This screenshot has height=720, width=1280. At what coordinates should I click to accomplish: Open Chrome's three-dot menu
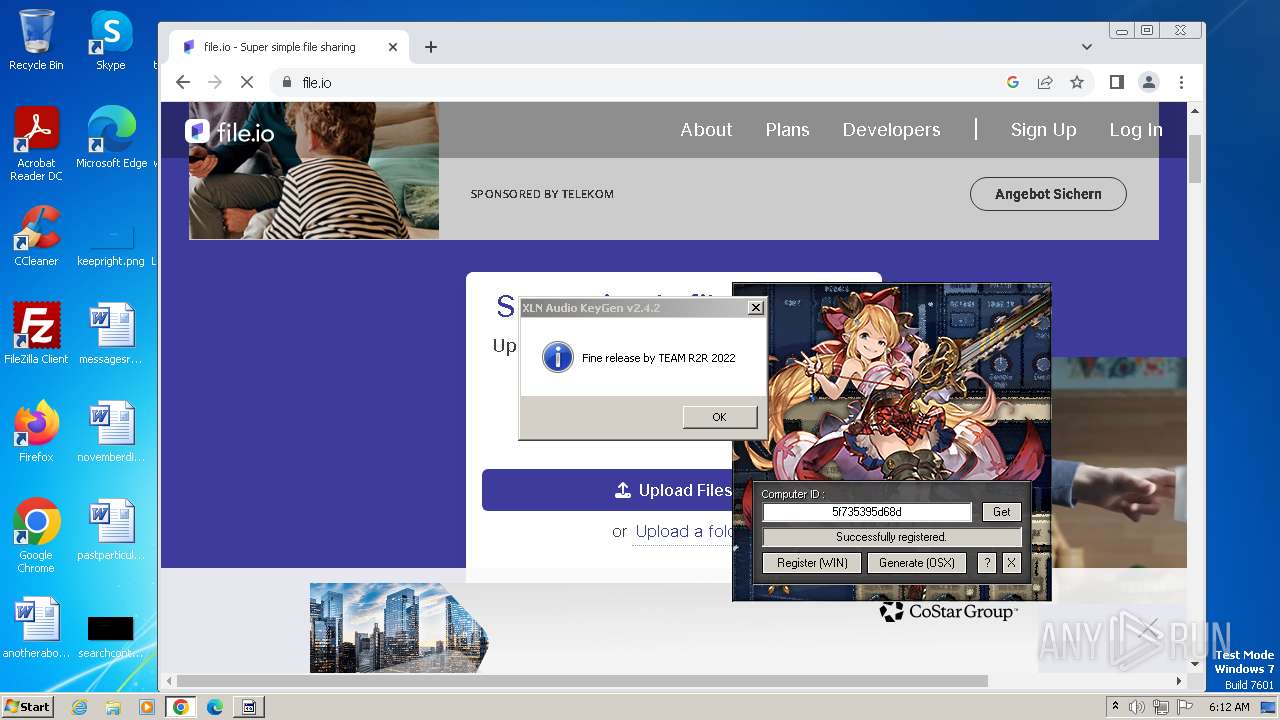pyautogui.click(x=1181, y=82)
